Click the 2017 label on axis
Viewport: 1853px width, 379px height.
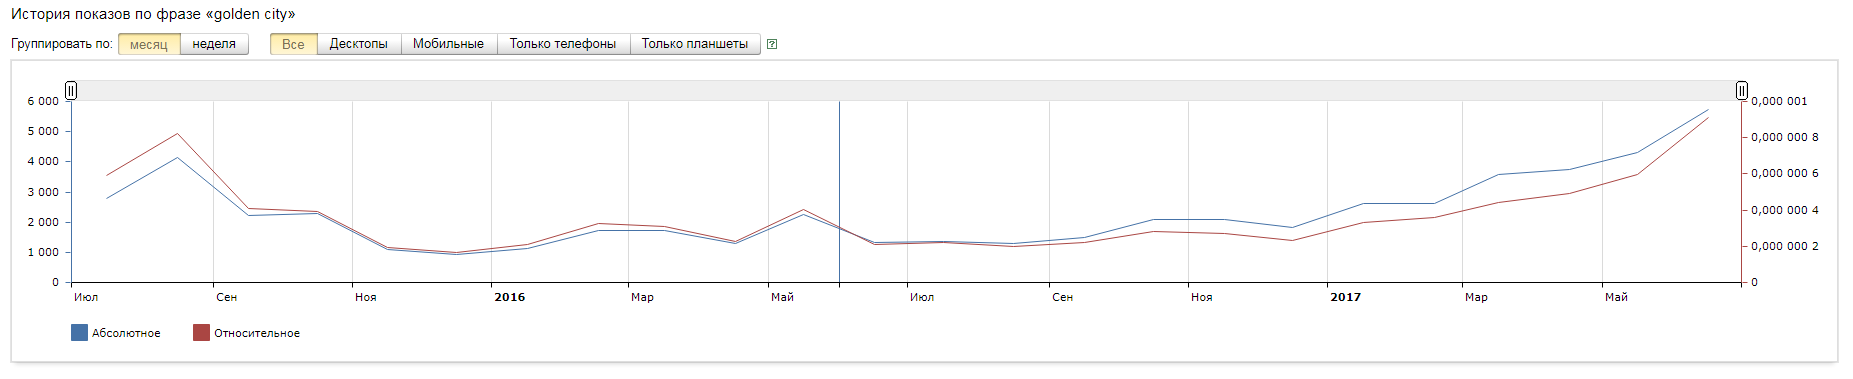(x=1346, y=297)
